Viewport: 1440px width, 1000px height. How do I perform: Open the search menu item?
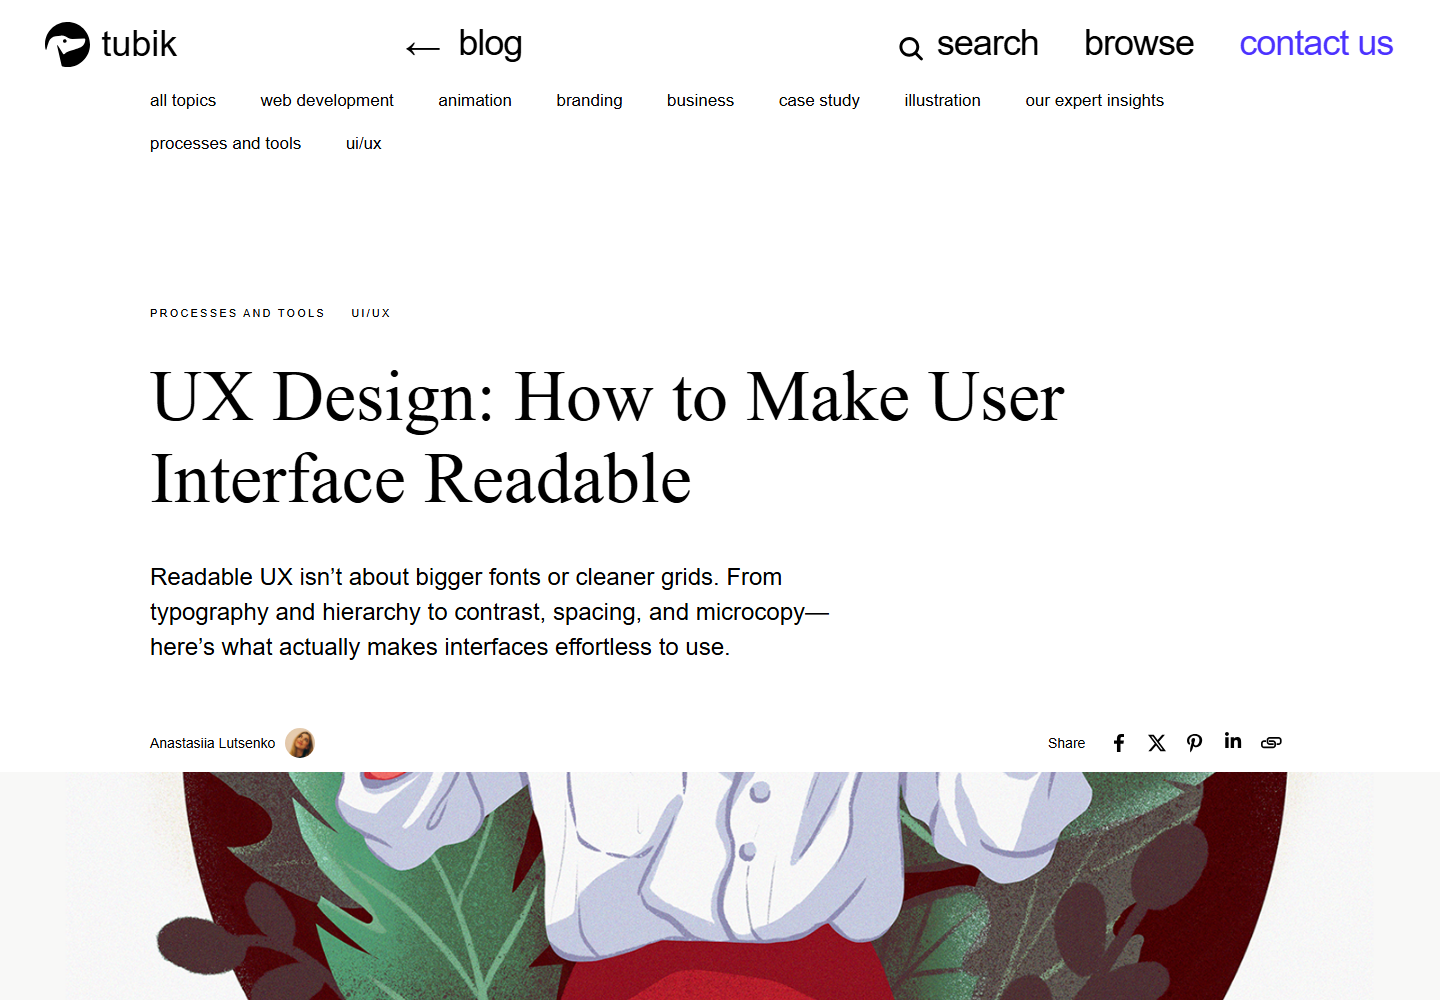[x=987, y=44]
